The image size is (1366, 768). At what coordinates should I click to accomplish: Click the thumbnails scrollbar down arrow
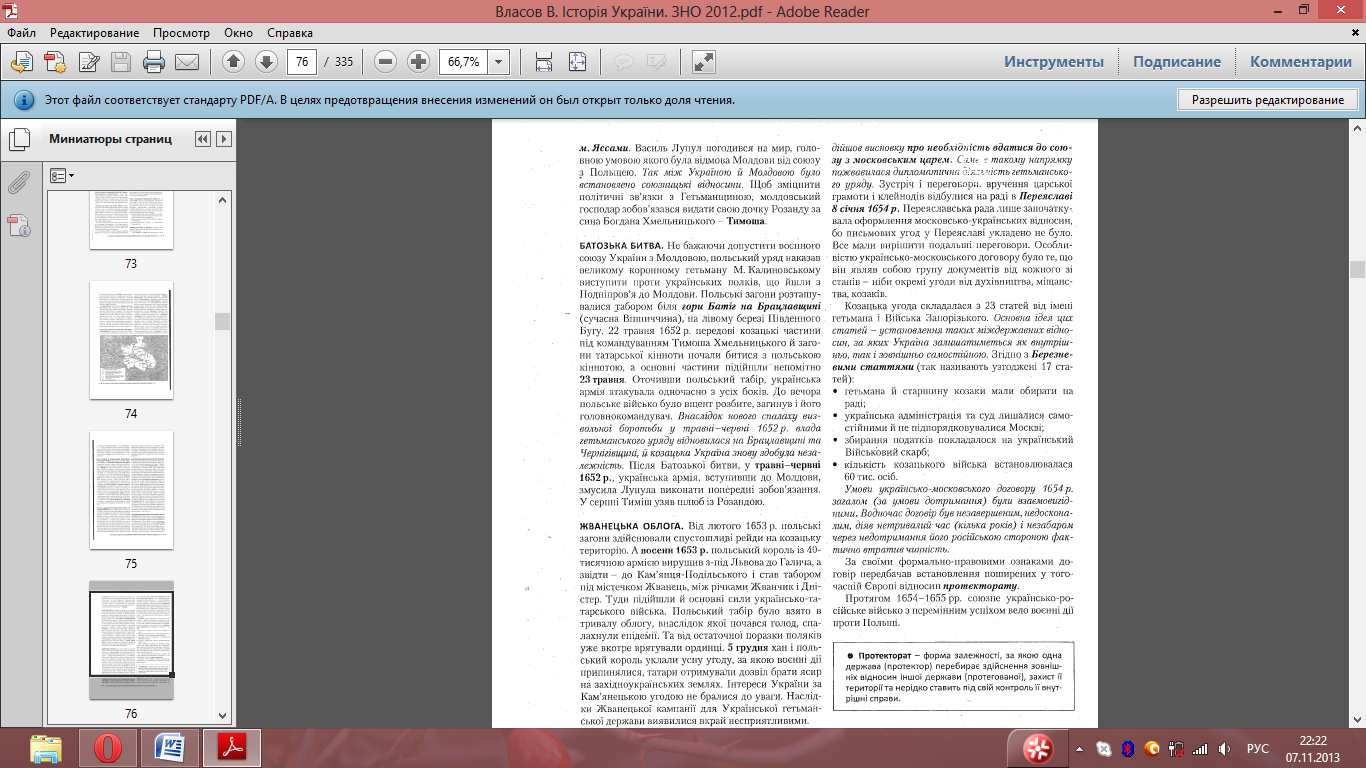(x=223, y=718)
